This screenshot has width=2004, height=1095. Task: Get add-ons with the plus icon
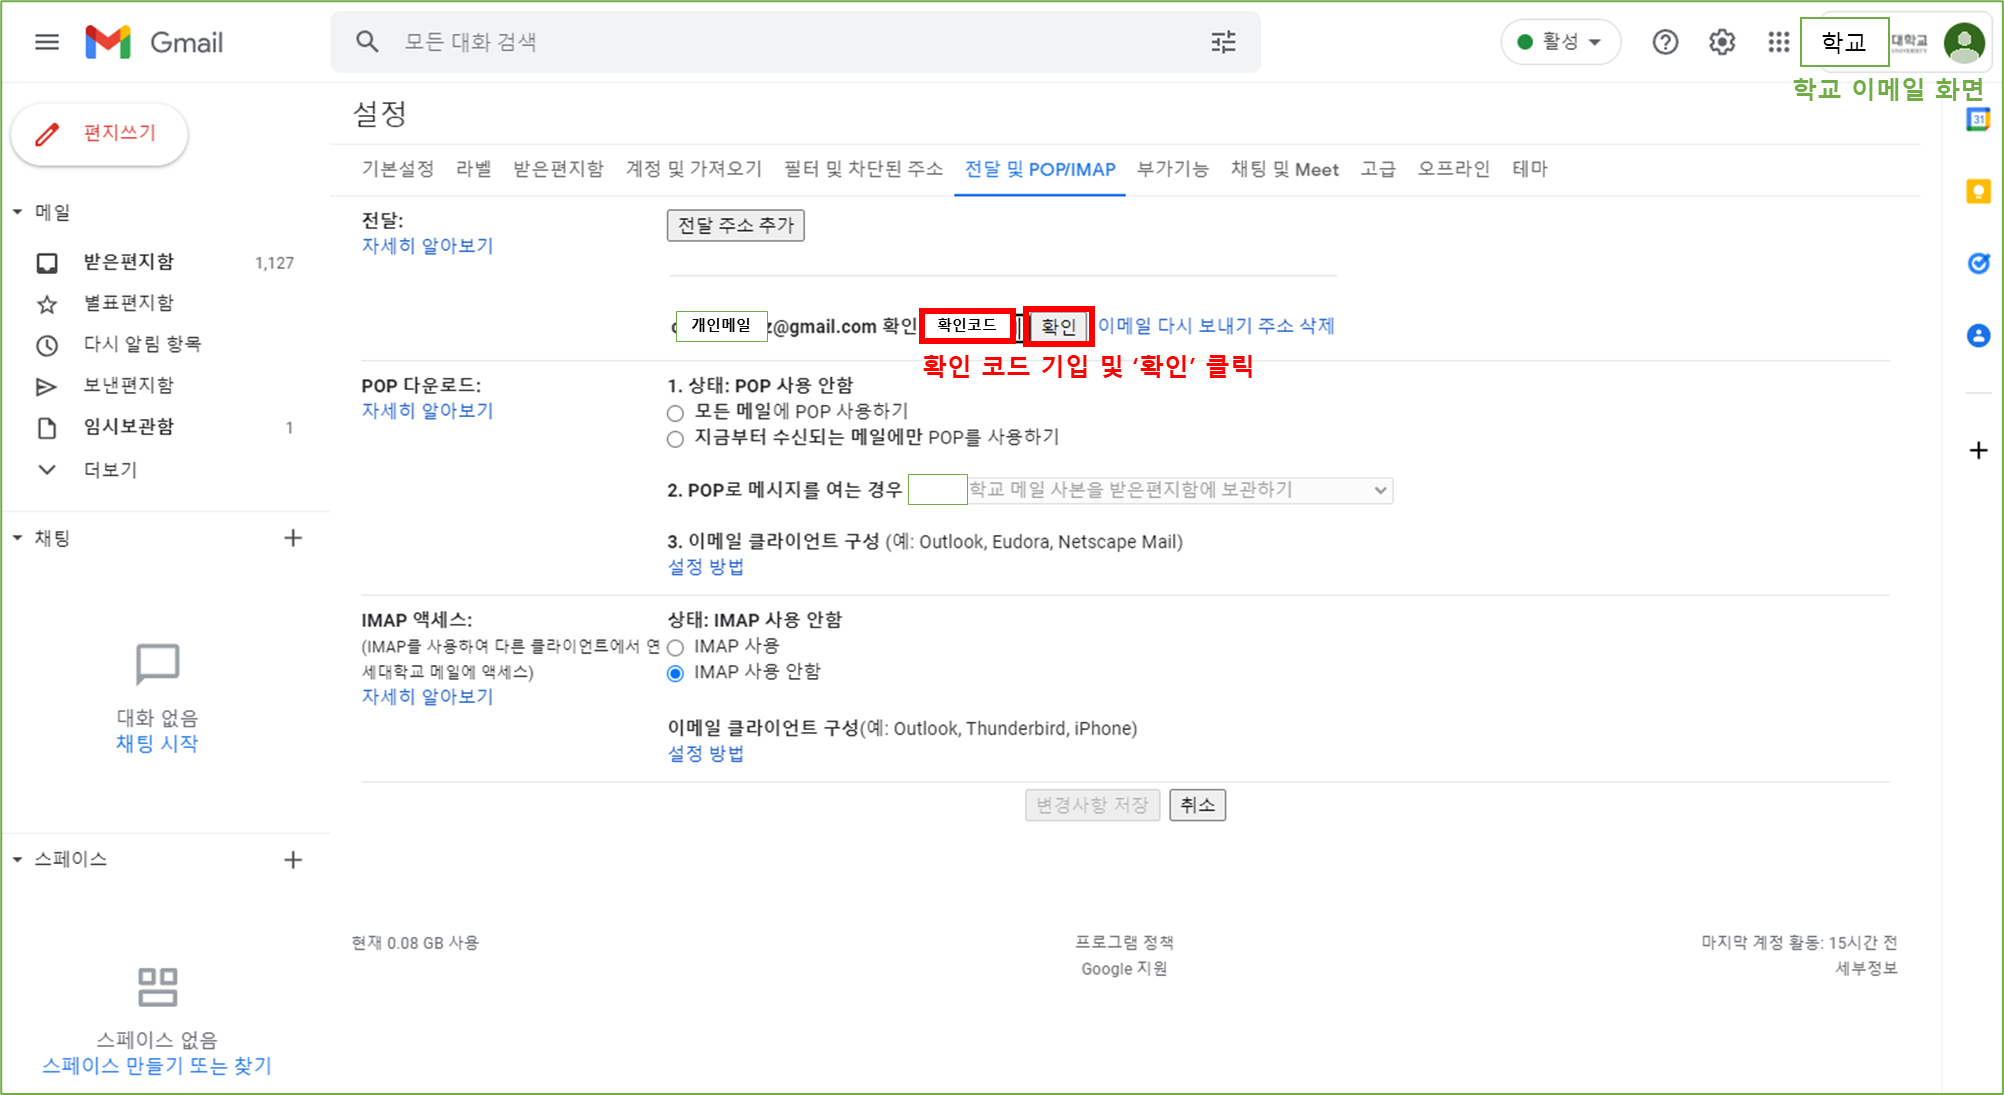click(x=1978, y=450)
